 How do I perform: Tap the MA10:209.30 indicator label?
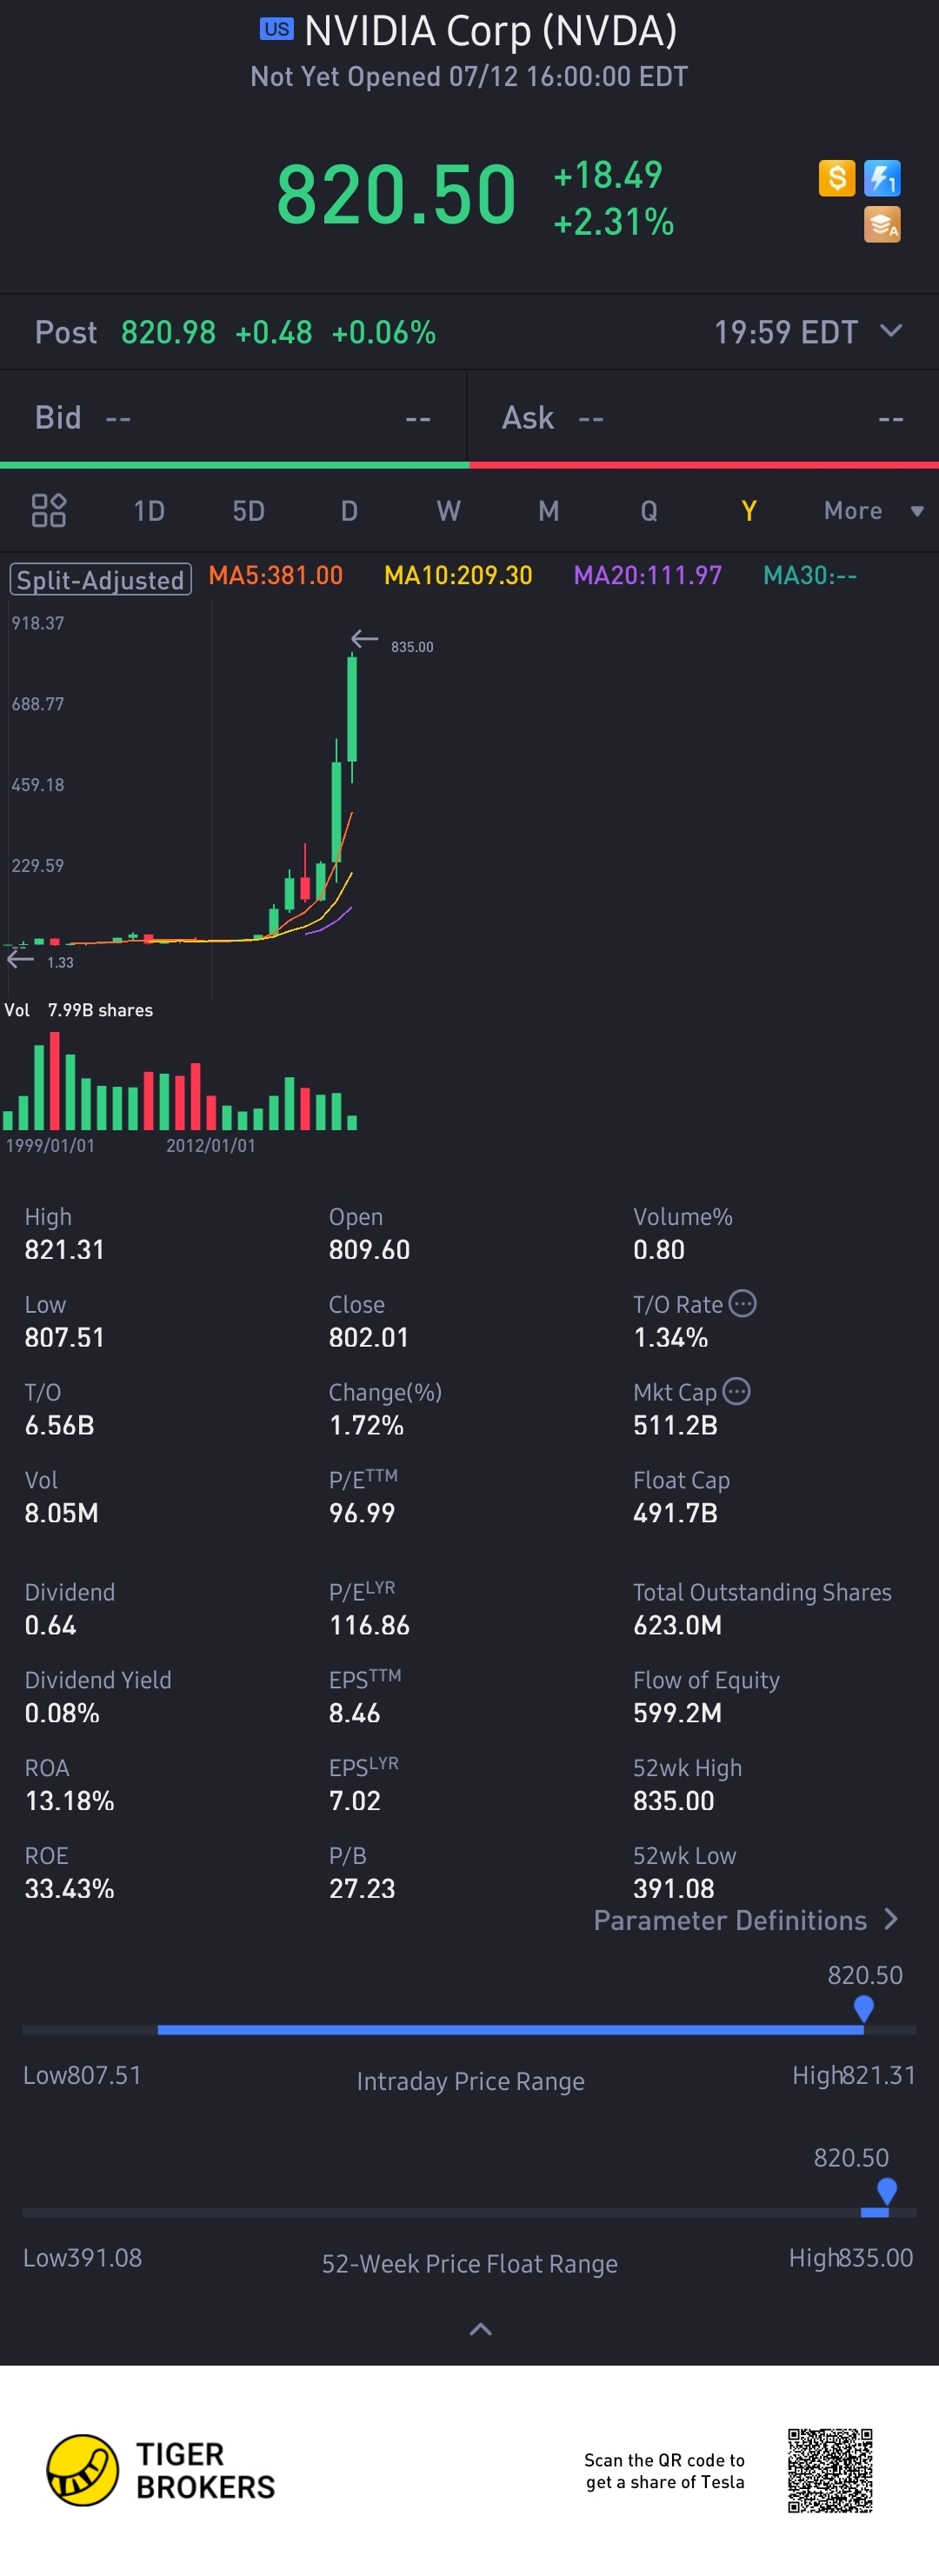(x=458, y=575)
